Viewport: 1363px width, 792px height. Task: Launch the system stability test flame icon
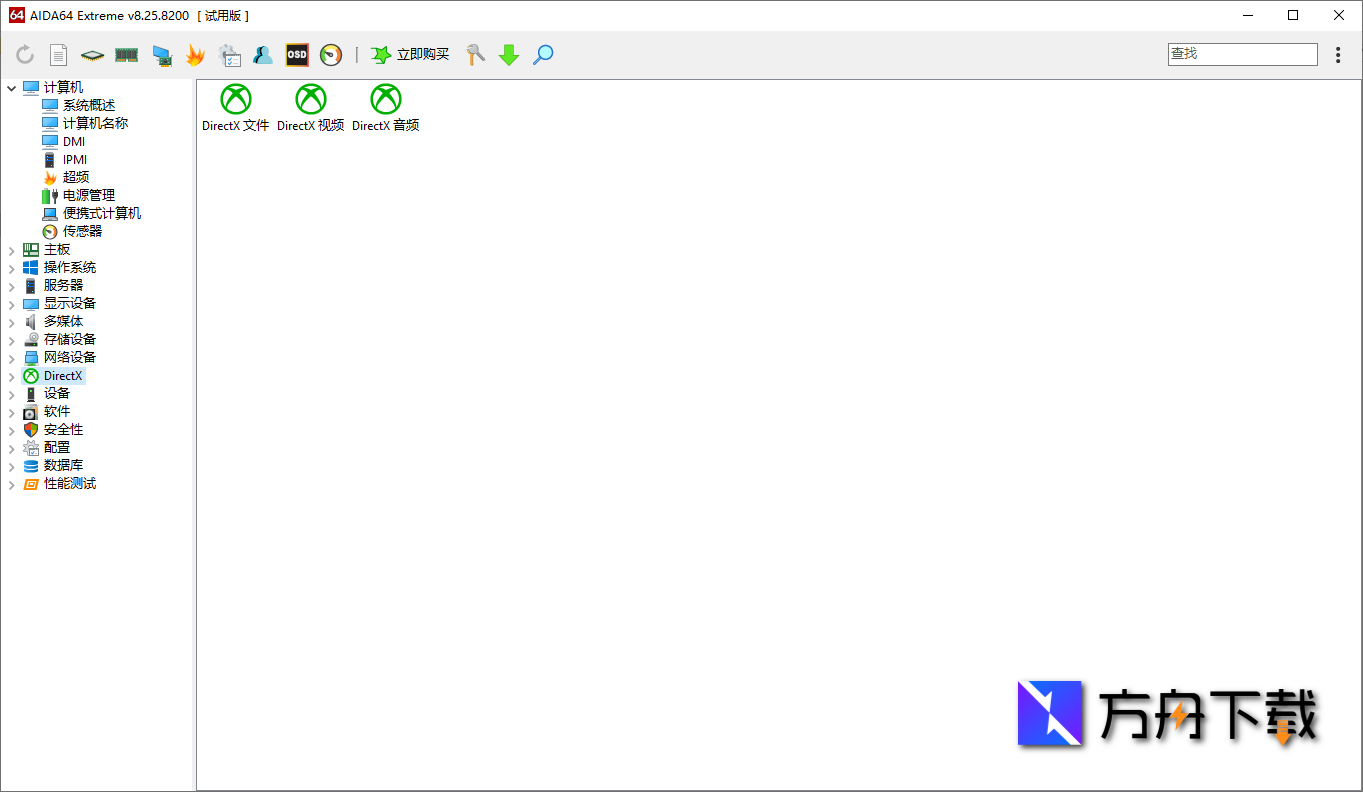[195, 55]
